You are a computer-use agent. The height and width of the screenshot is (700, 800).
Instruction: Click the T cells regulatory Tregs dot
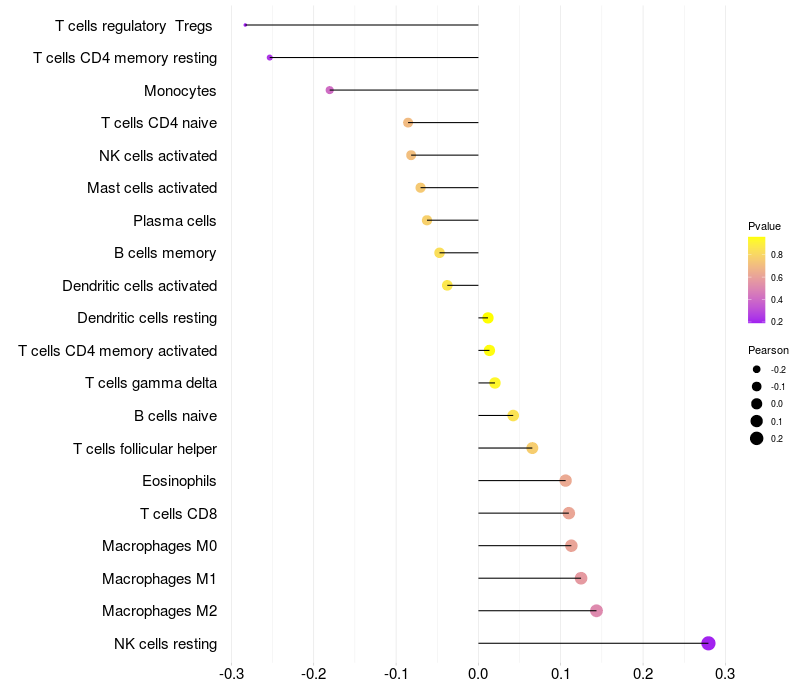click(x=245, y=25)
